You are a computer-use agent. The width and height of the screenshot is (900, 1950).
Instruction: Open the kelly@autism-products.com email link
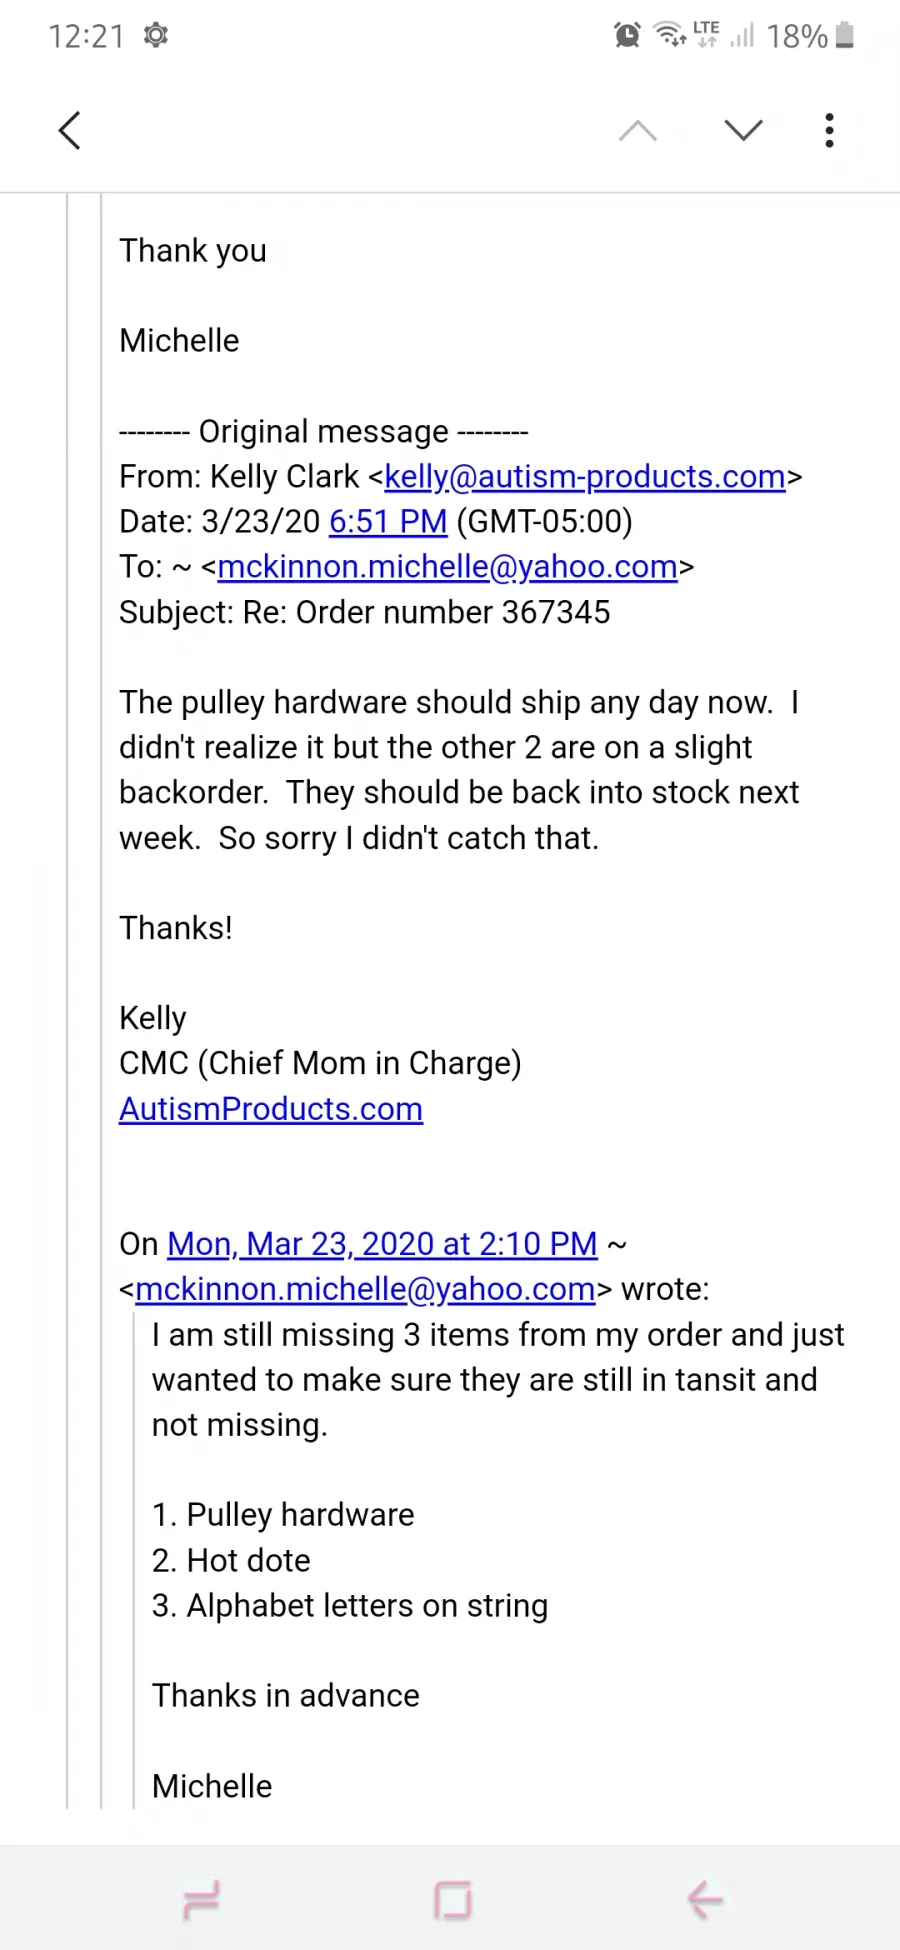585,477
